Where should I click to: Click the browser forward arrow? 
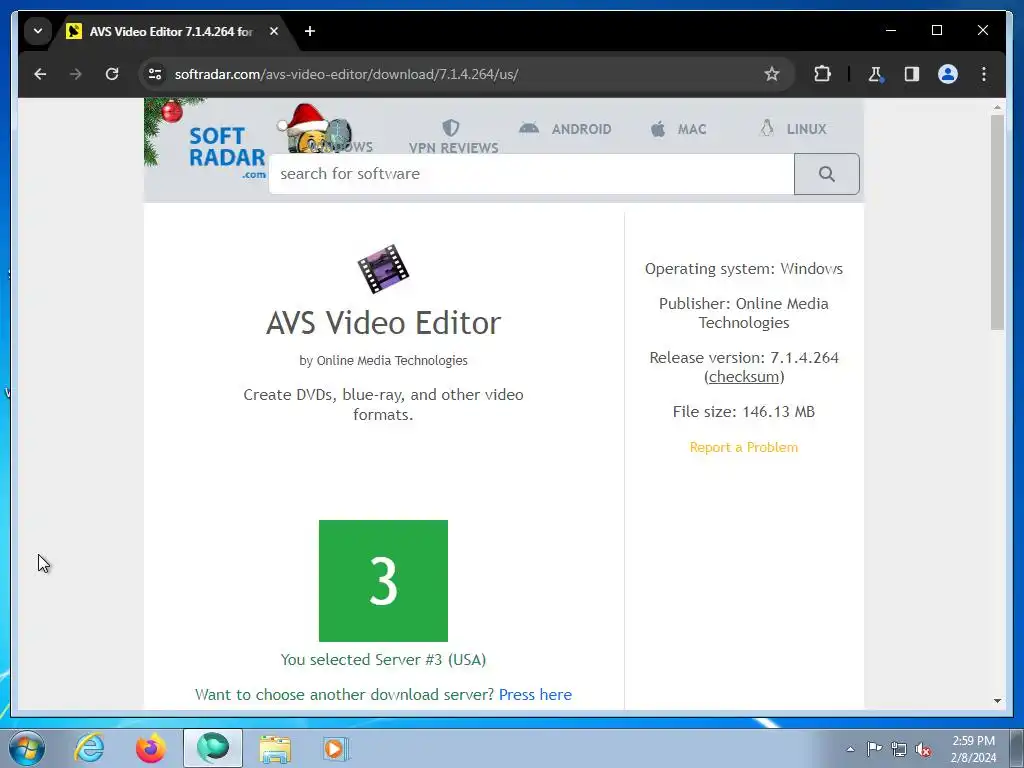pos(76,74)
